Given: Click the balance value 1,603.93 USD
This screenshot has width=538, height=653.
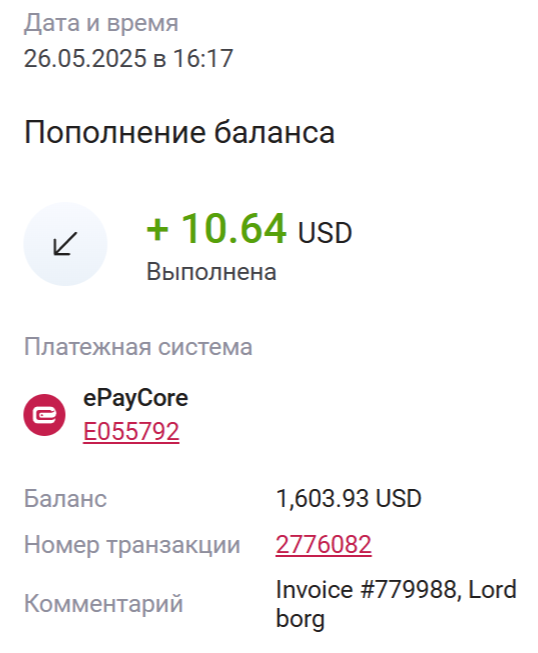Looking at the screenshot, I should pyautogui.click(x=349, y=498).
